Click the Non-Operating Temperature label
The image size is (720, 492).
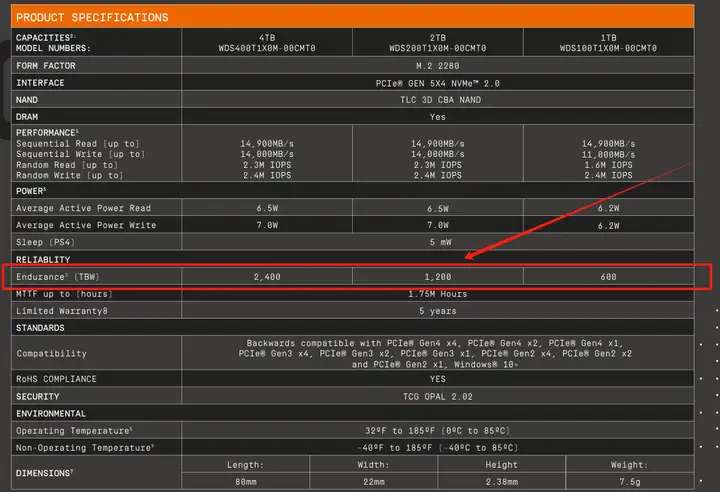point(84,447)
